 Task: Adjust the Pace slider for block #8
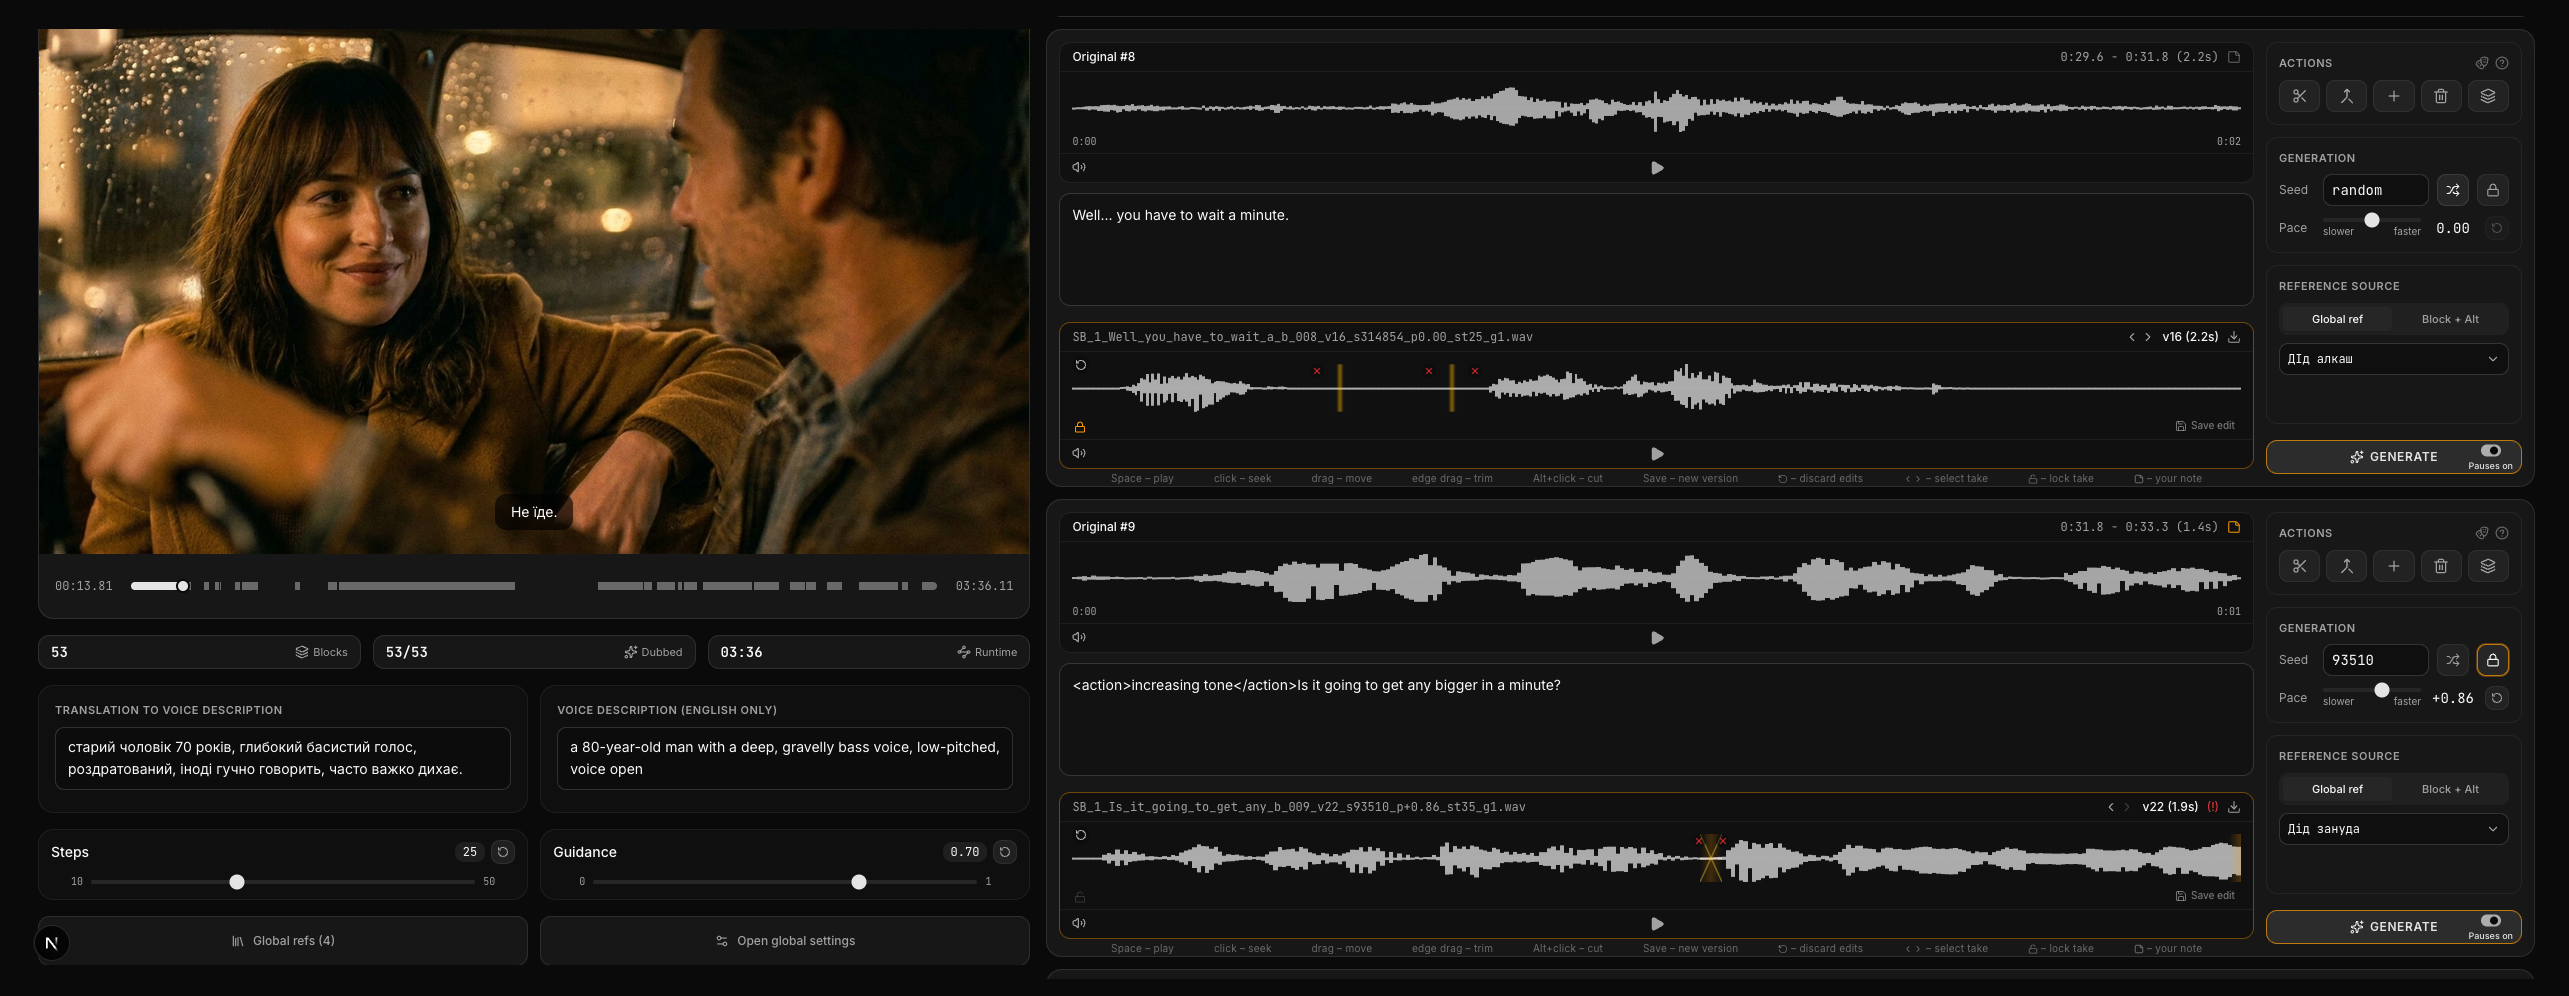2372,220
